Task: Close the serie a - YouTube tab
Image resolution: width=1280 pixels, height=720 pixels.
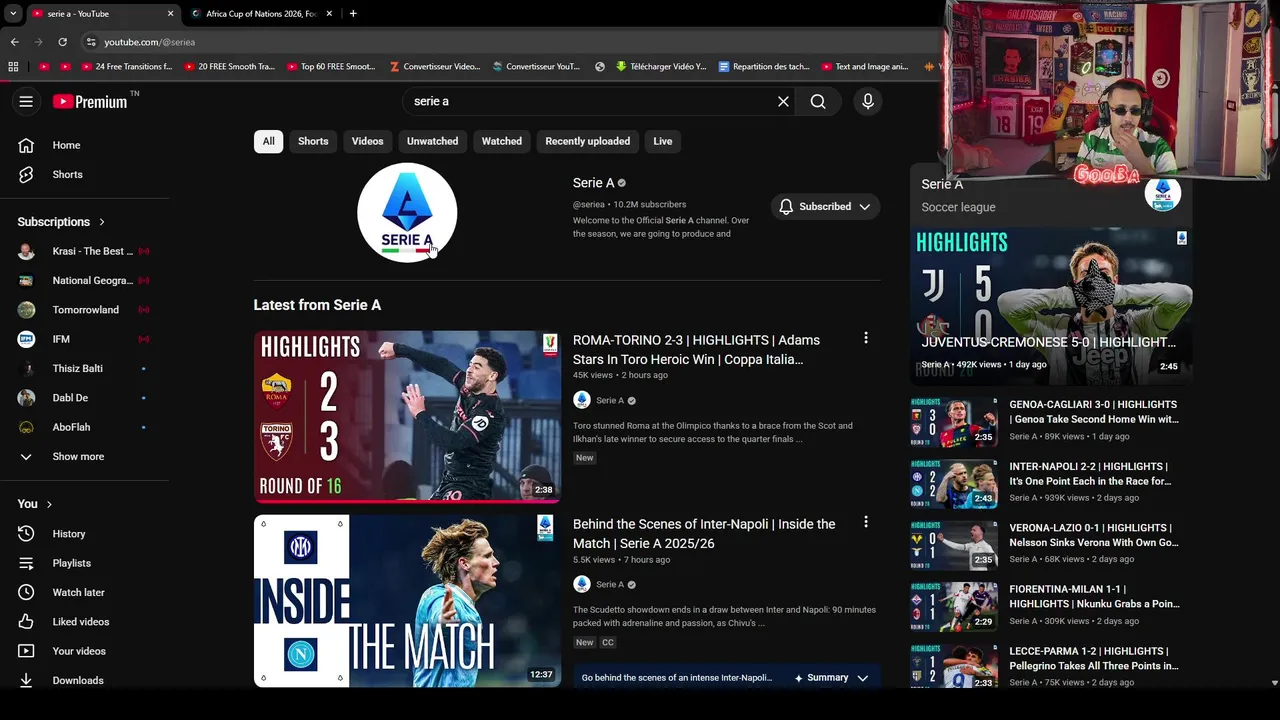Action: coord(170,14)
